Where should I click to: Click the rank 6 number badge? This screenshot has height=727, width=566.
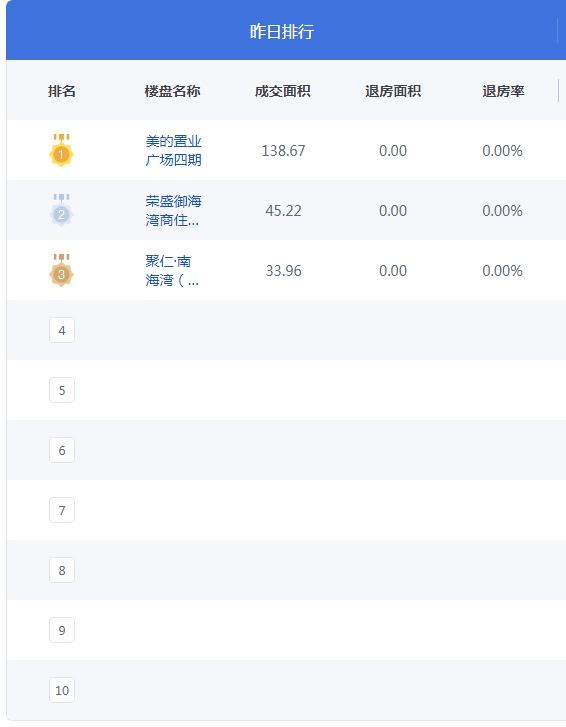coord(62,450)
